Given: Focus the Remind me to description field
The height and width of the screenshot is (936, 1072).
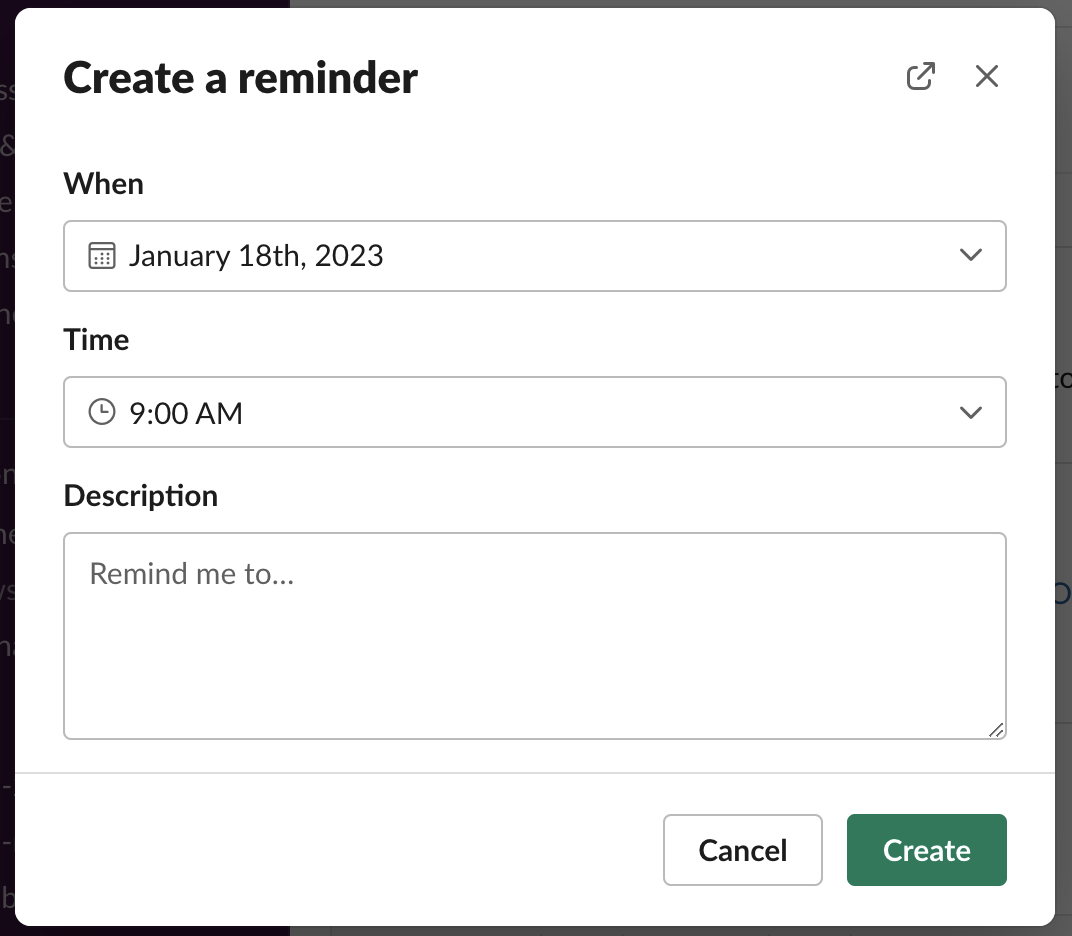Looking at the screenshot, I should tap(535, 636).
